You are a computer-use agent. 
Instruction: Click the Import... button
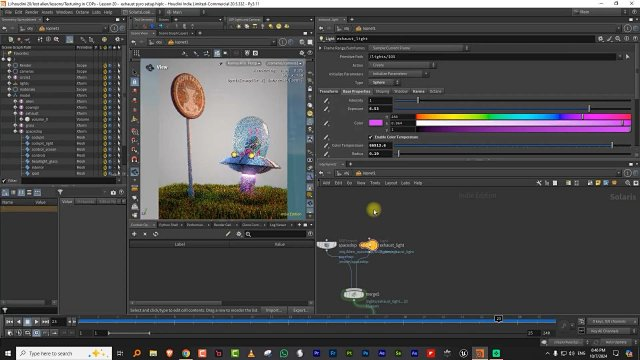pos(273,310)
